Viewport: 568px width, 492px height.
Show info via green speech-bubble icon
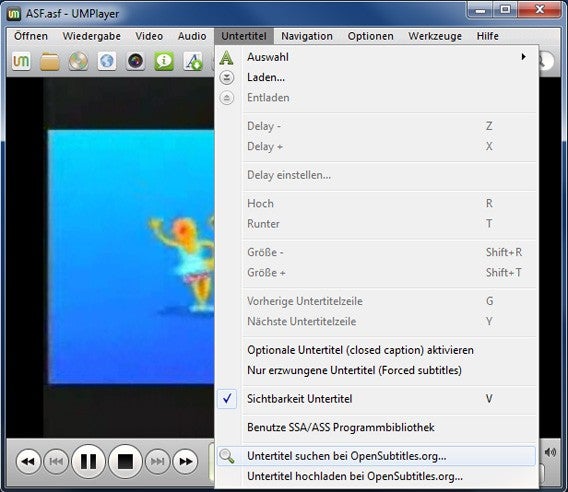(x=164, y=61)
